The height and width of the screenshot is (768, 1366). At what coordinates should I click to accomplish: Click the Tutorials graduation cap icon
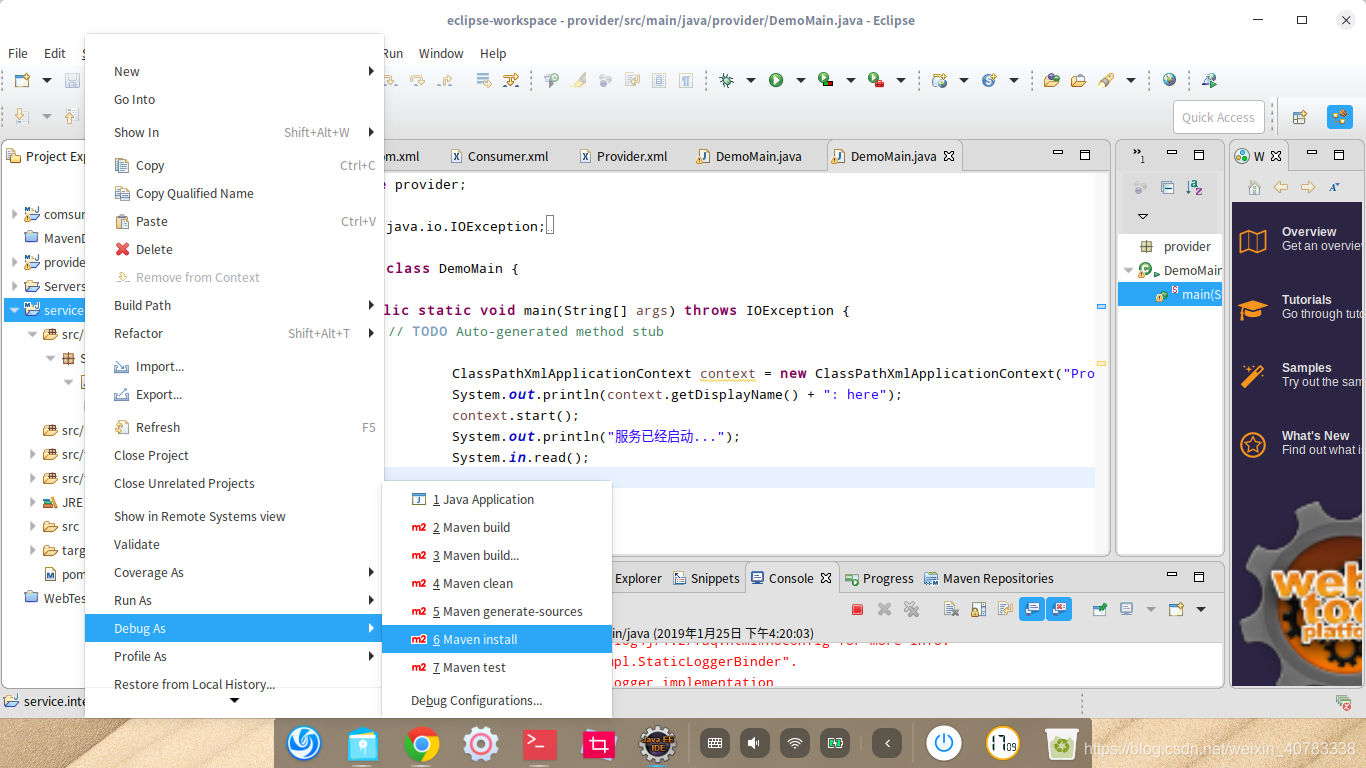(x=1253, y=309)
